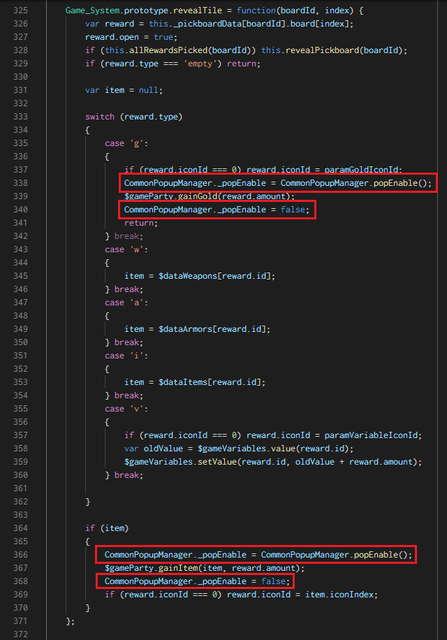The image size is (447, 640).
Task: Click the false value on line 340
Action: tap(293, 209)
